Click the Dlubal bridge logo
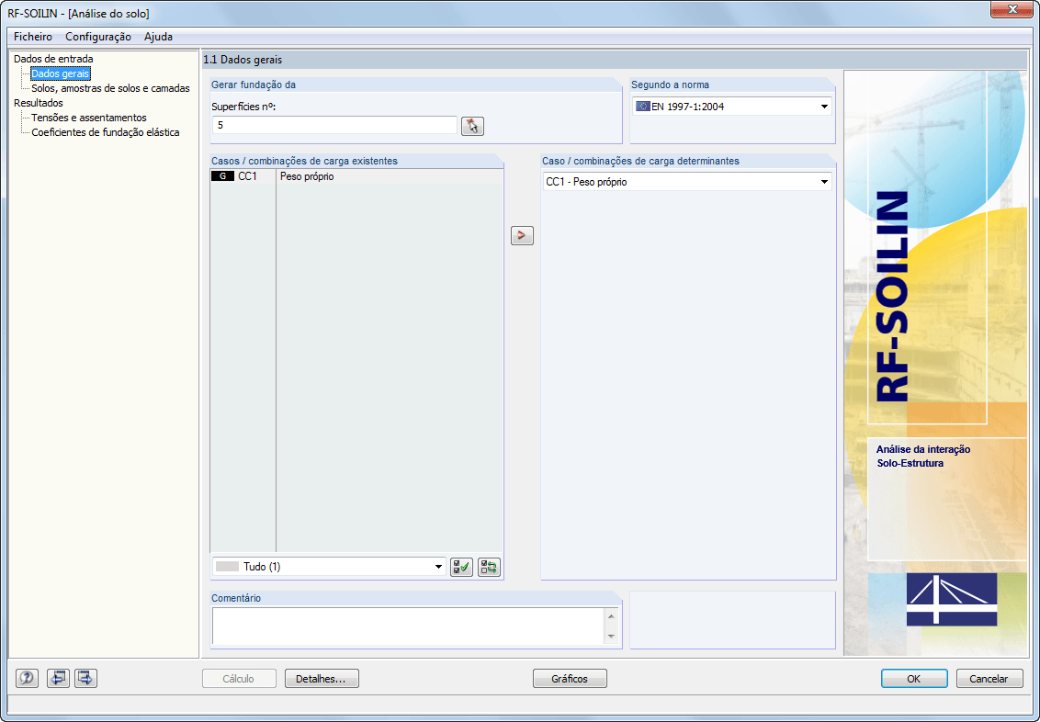Screen dimensions: 1040x722 point(951,599)
